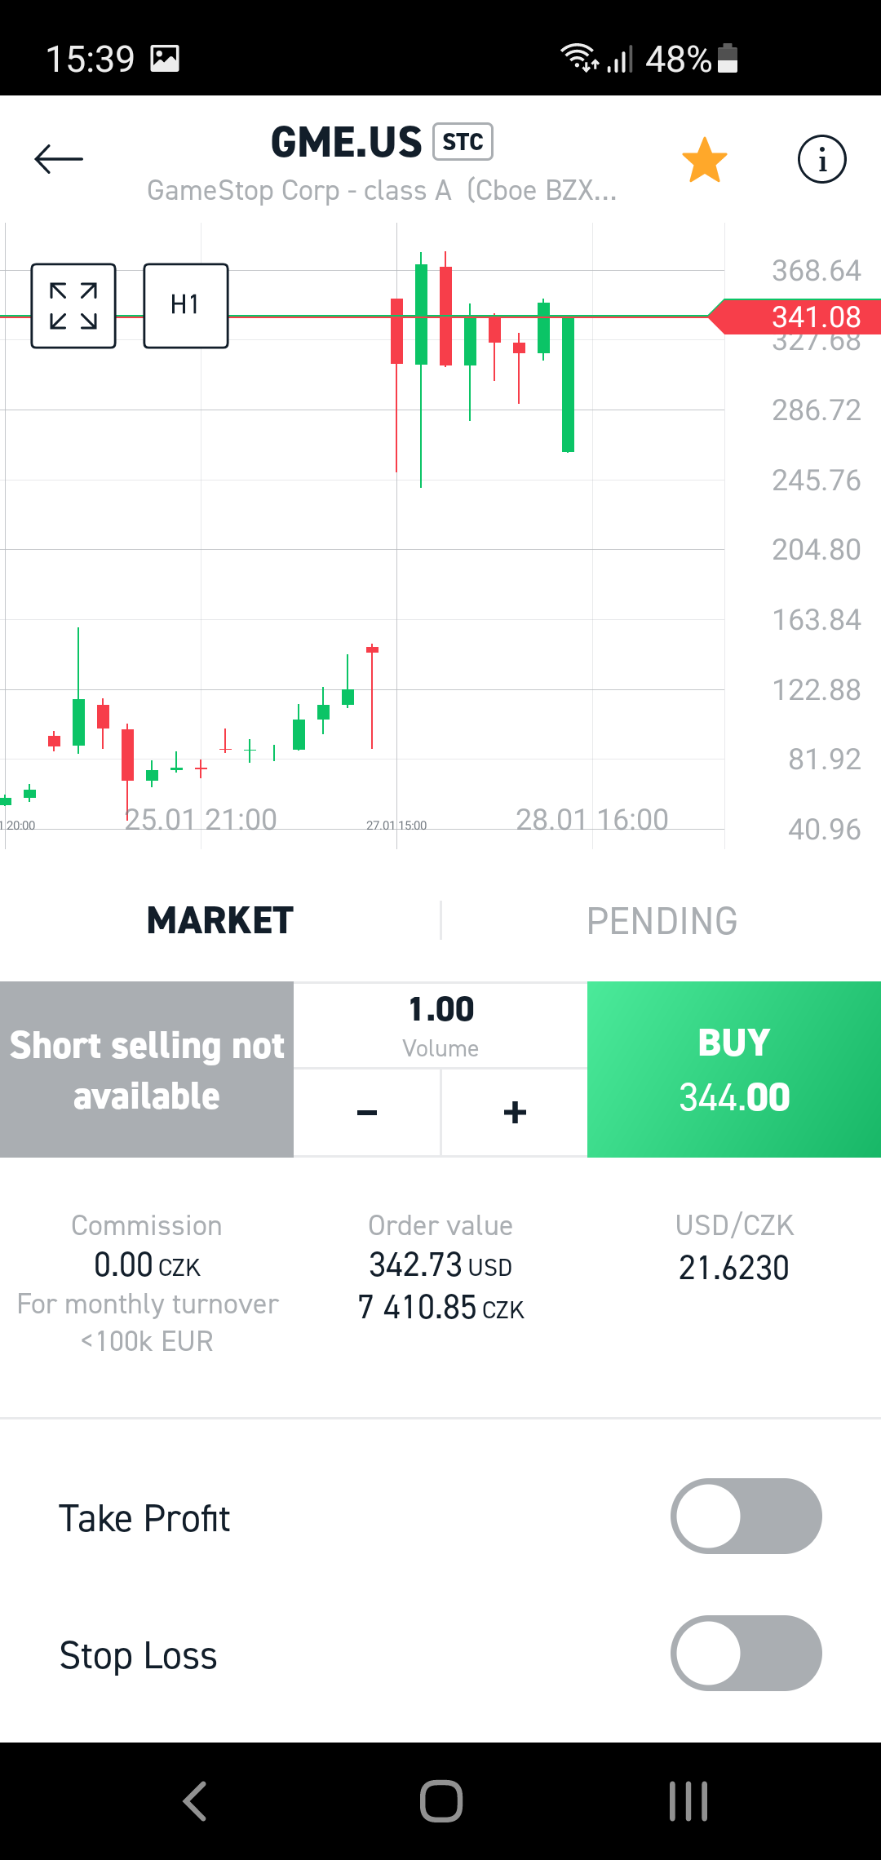This screenshot has width=881, height=1860.
Task: Open the Android recent apps button
Action: coord(688,1801)
